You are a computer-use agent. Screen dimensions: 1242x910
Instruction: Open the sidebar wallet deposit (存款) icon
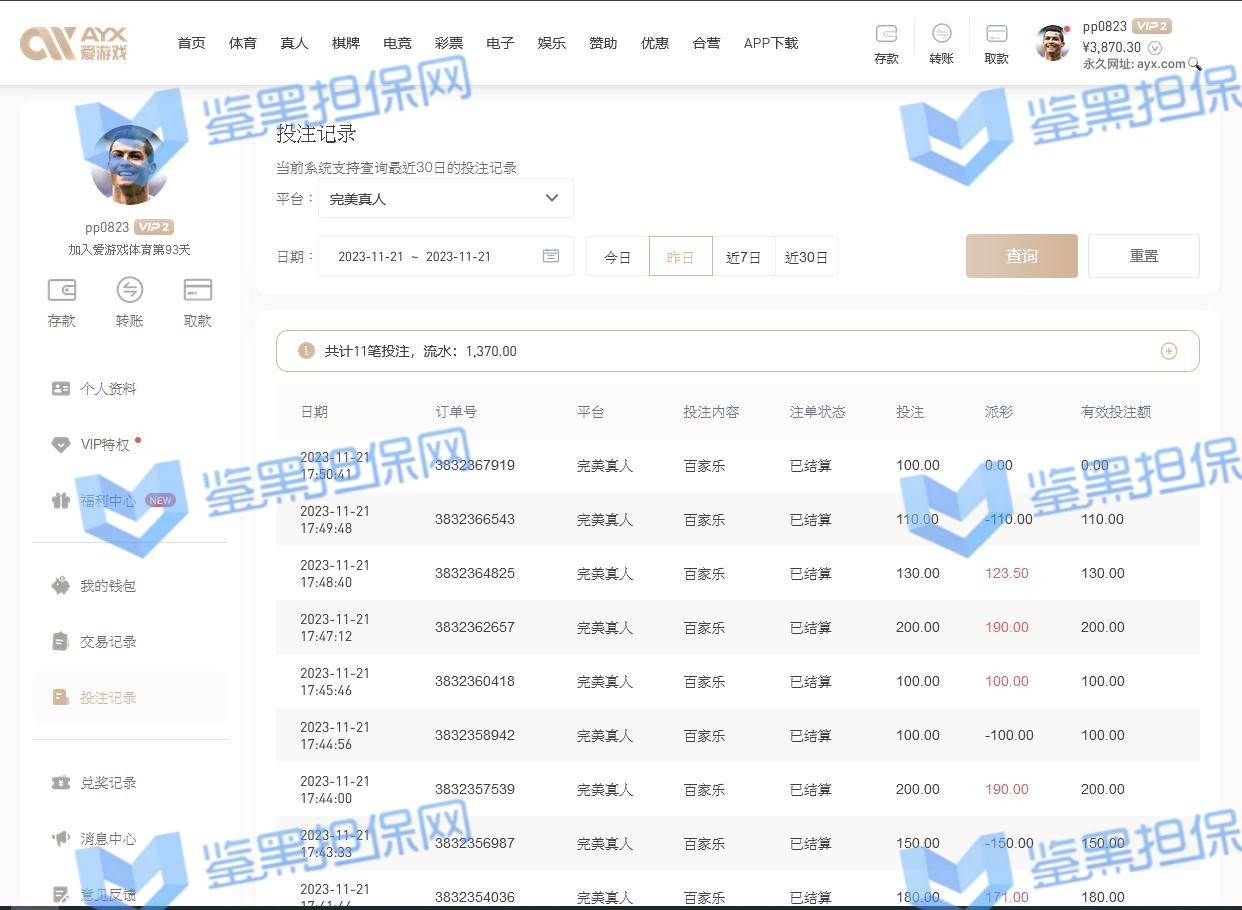tap(62, 291)
